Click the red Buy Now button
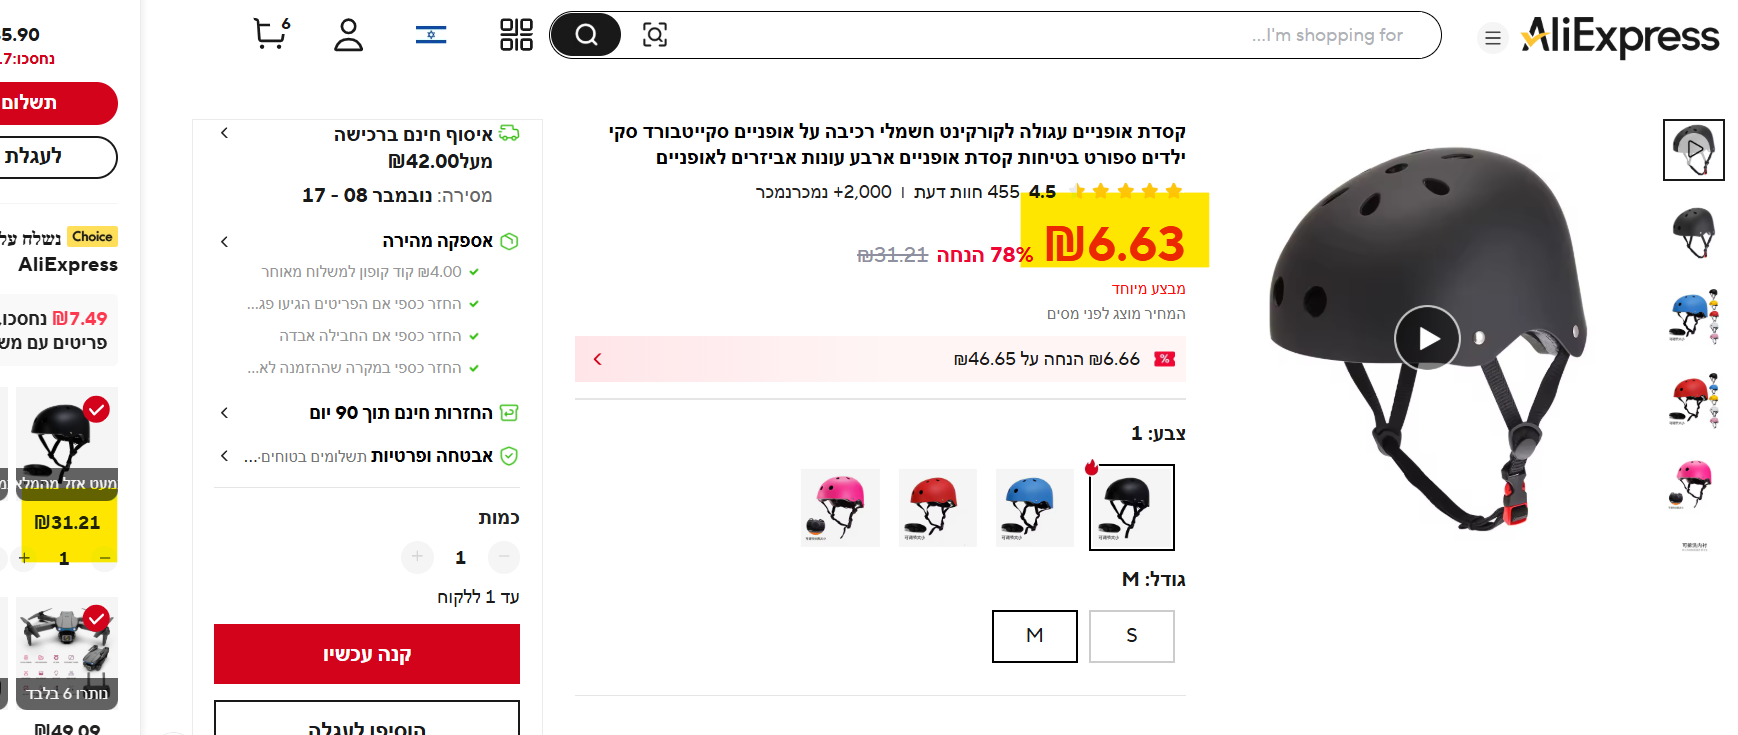This screenshot has height=735, width=1738. [367, 654]
